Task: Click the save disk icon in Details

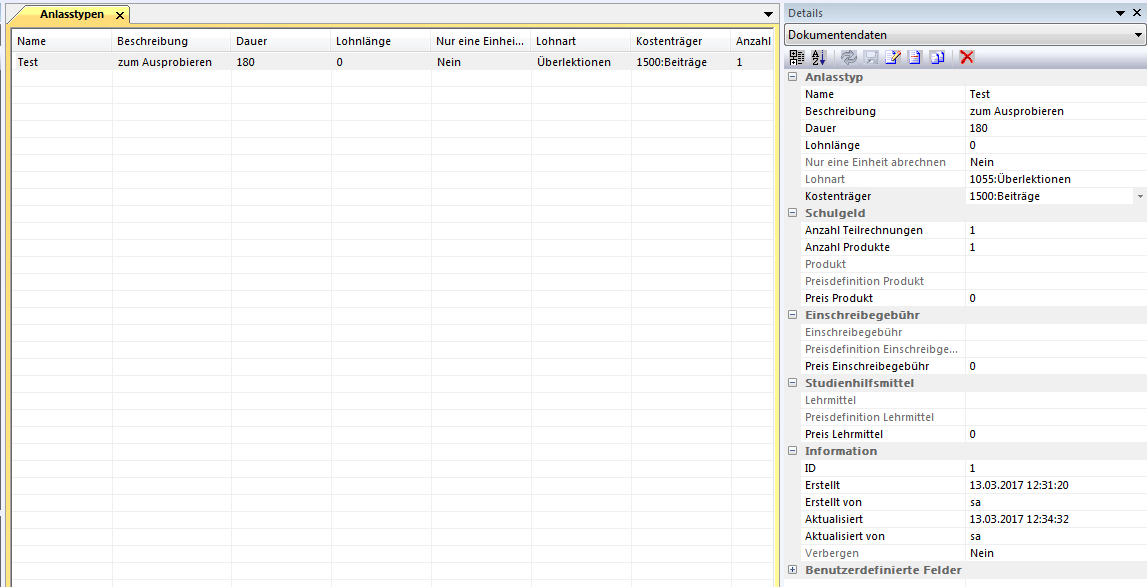Action: [871, 57]
